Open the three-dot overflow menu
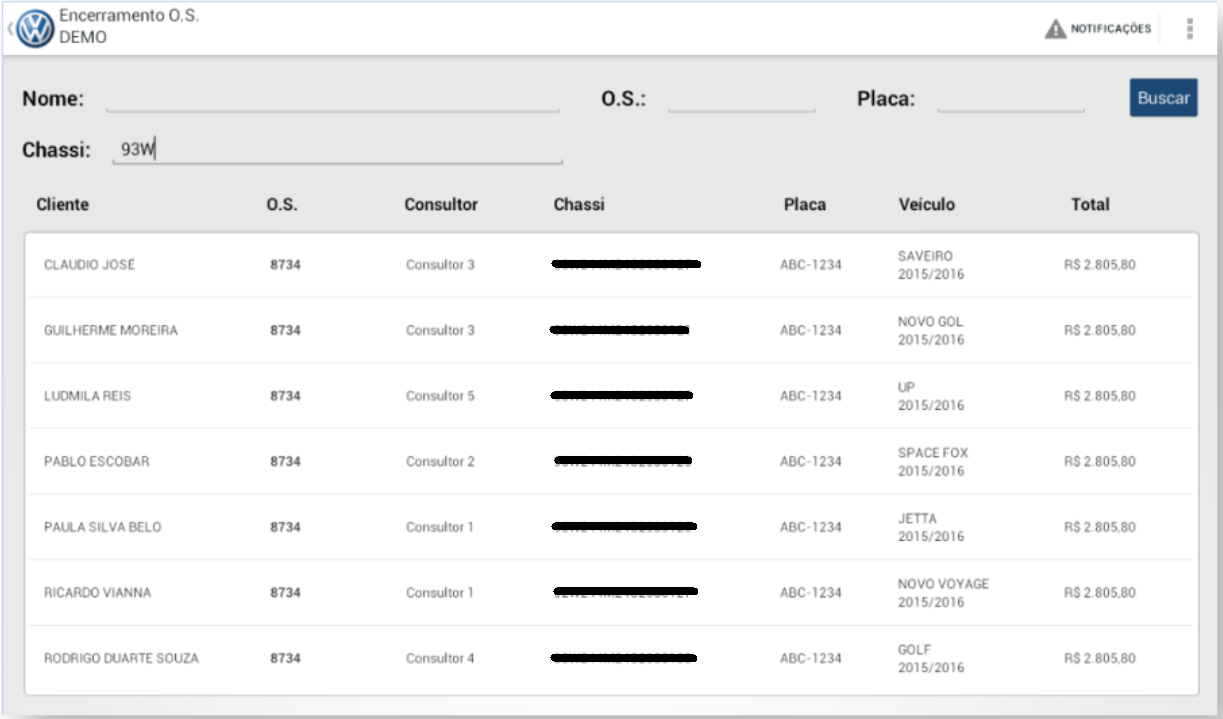Viewport: 1223px width, 719px height. [x=1189, y=29]
